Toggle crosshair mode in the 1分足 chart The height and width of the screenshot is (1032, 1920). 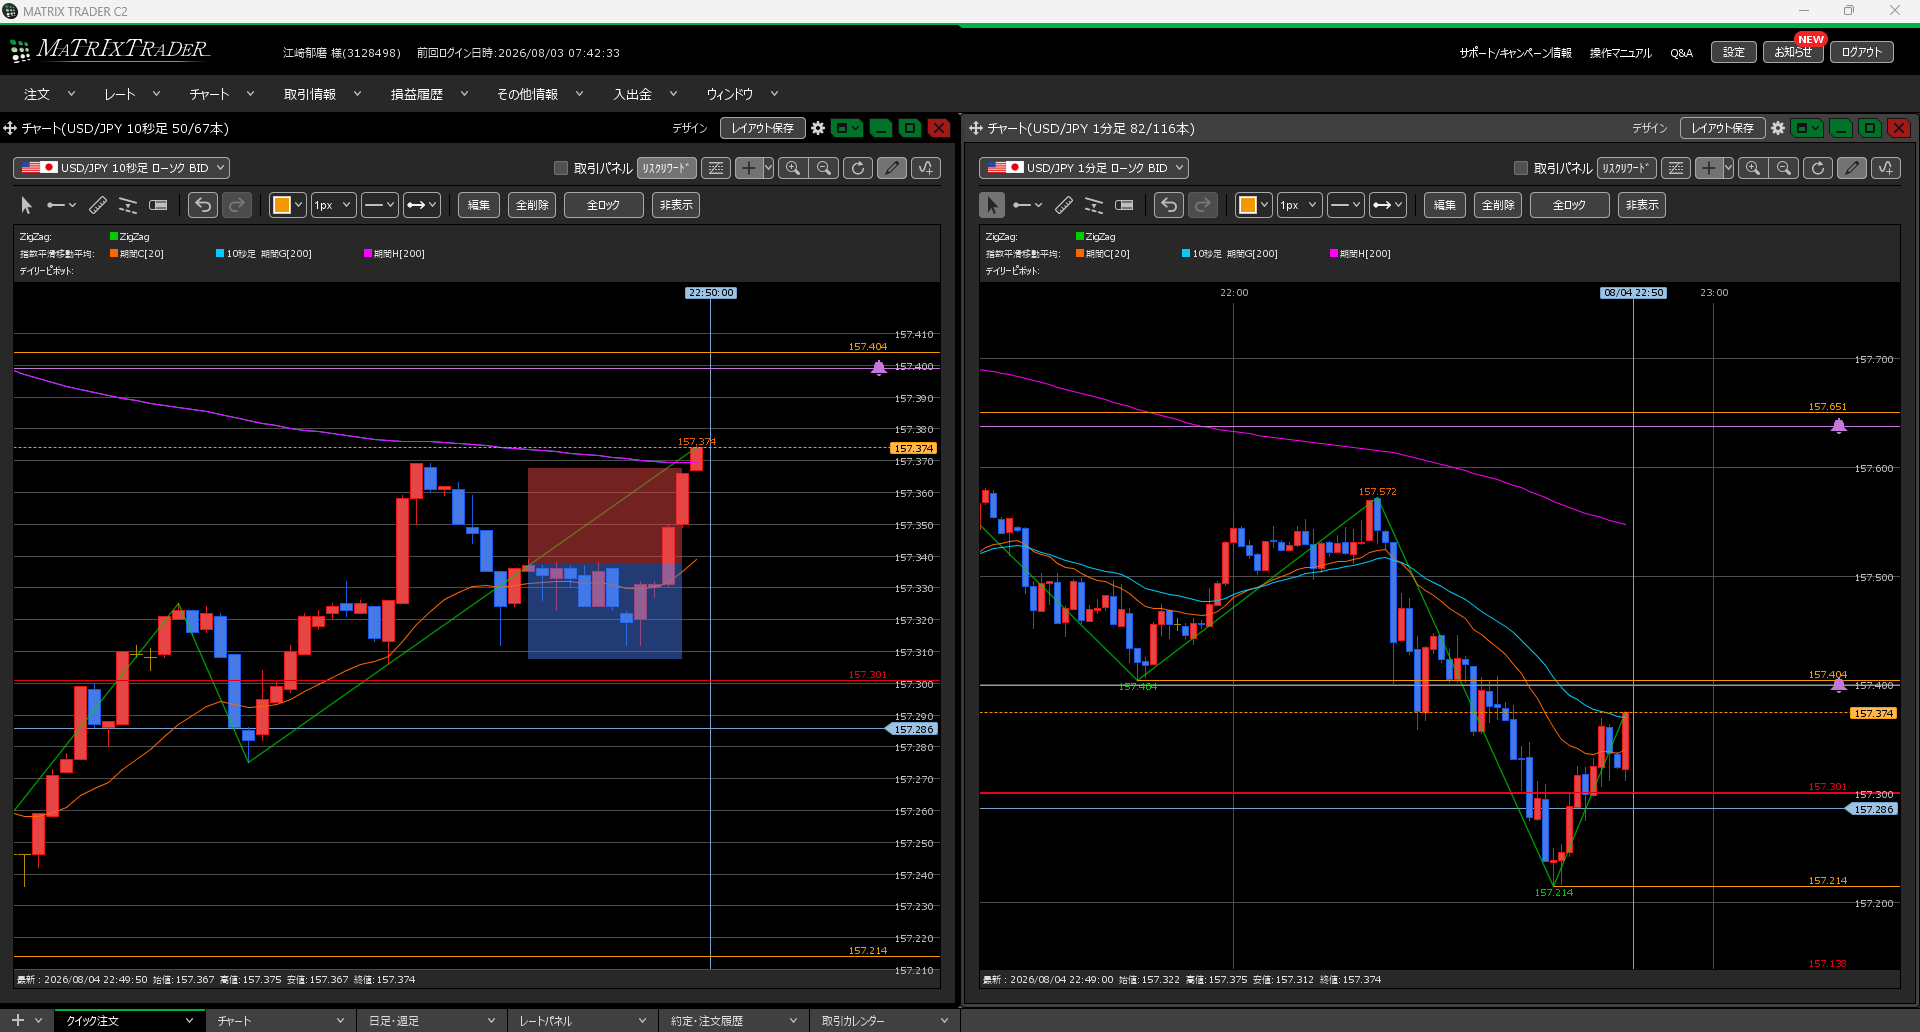(1708, 168)
